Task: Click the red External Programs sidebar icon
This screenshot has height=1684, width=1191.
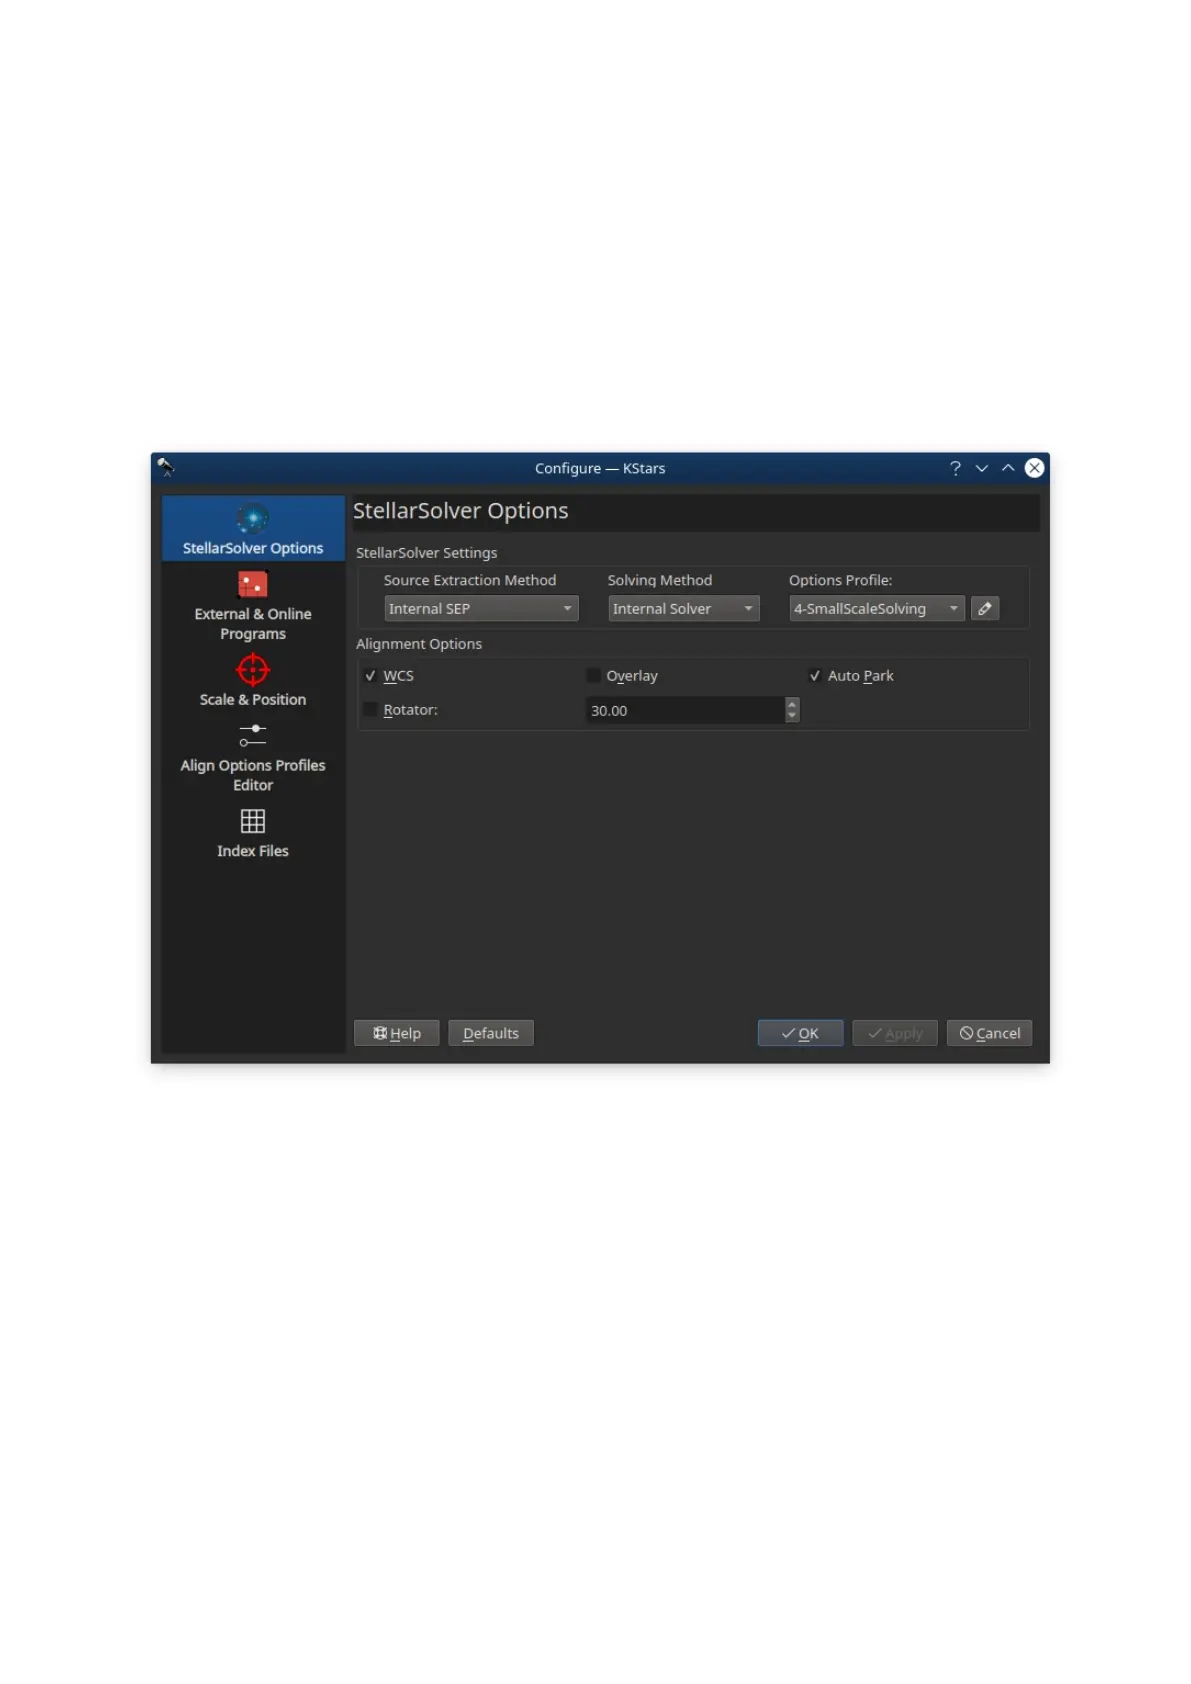Action: point(252,584)
